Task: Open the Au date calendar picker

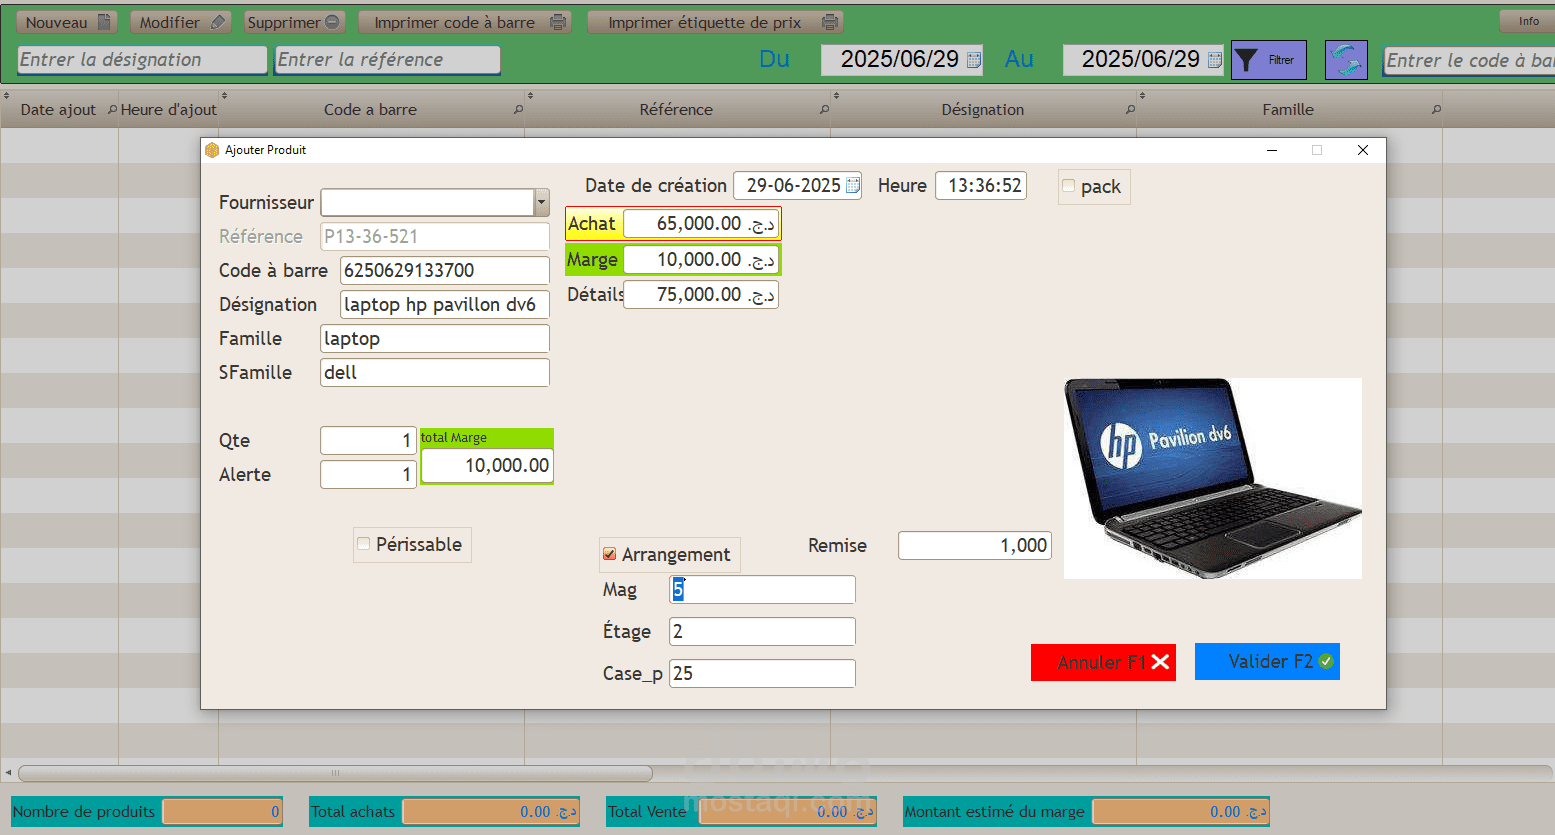Action: [1215, 60]
